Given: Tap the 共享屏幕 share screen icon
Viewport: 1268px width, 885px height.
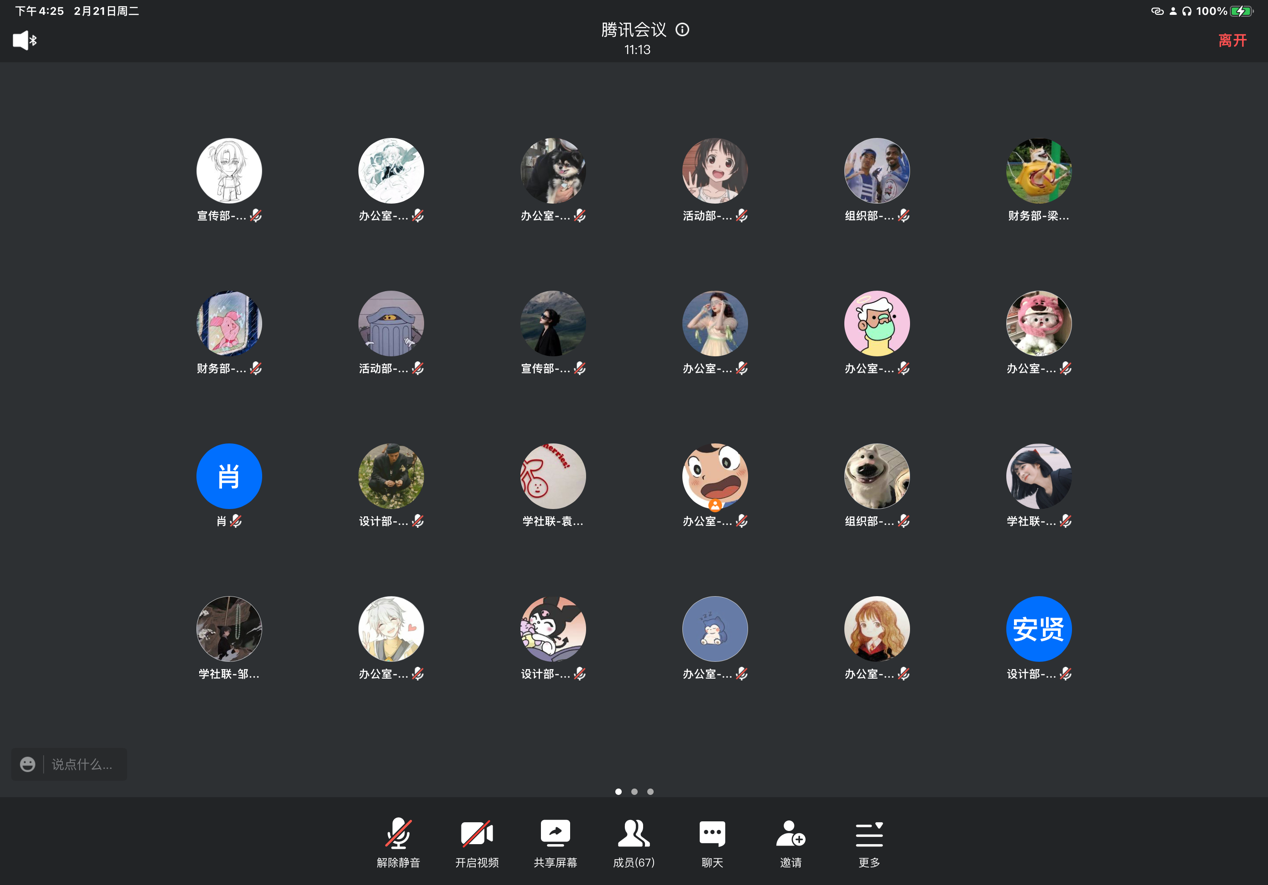Looking at the screenshot, I should (x=555, y=842).
